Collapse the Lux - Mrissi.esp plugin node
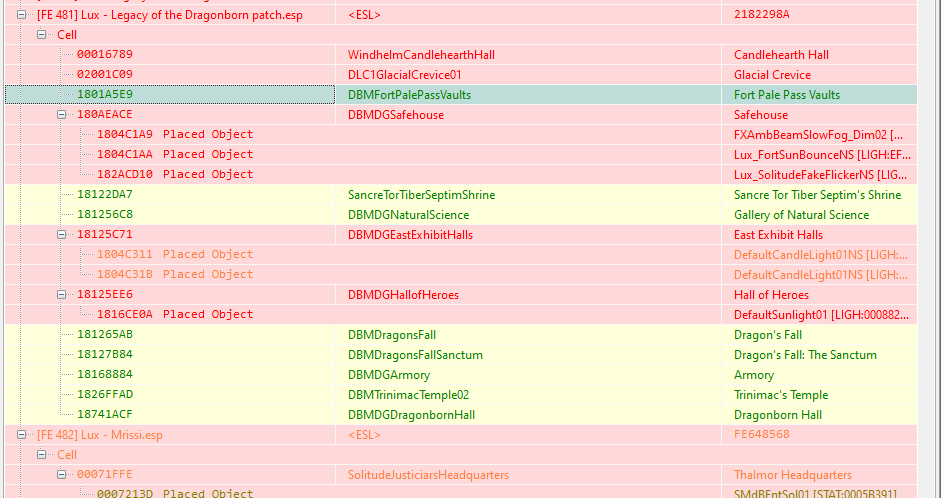Image resolution: width=941 pixels, height=498 pixels. pos(22,434)
